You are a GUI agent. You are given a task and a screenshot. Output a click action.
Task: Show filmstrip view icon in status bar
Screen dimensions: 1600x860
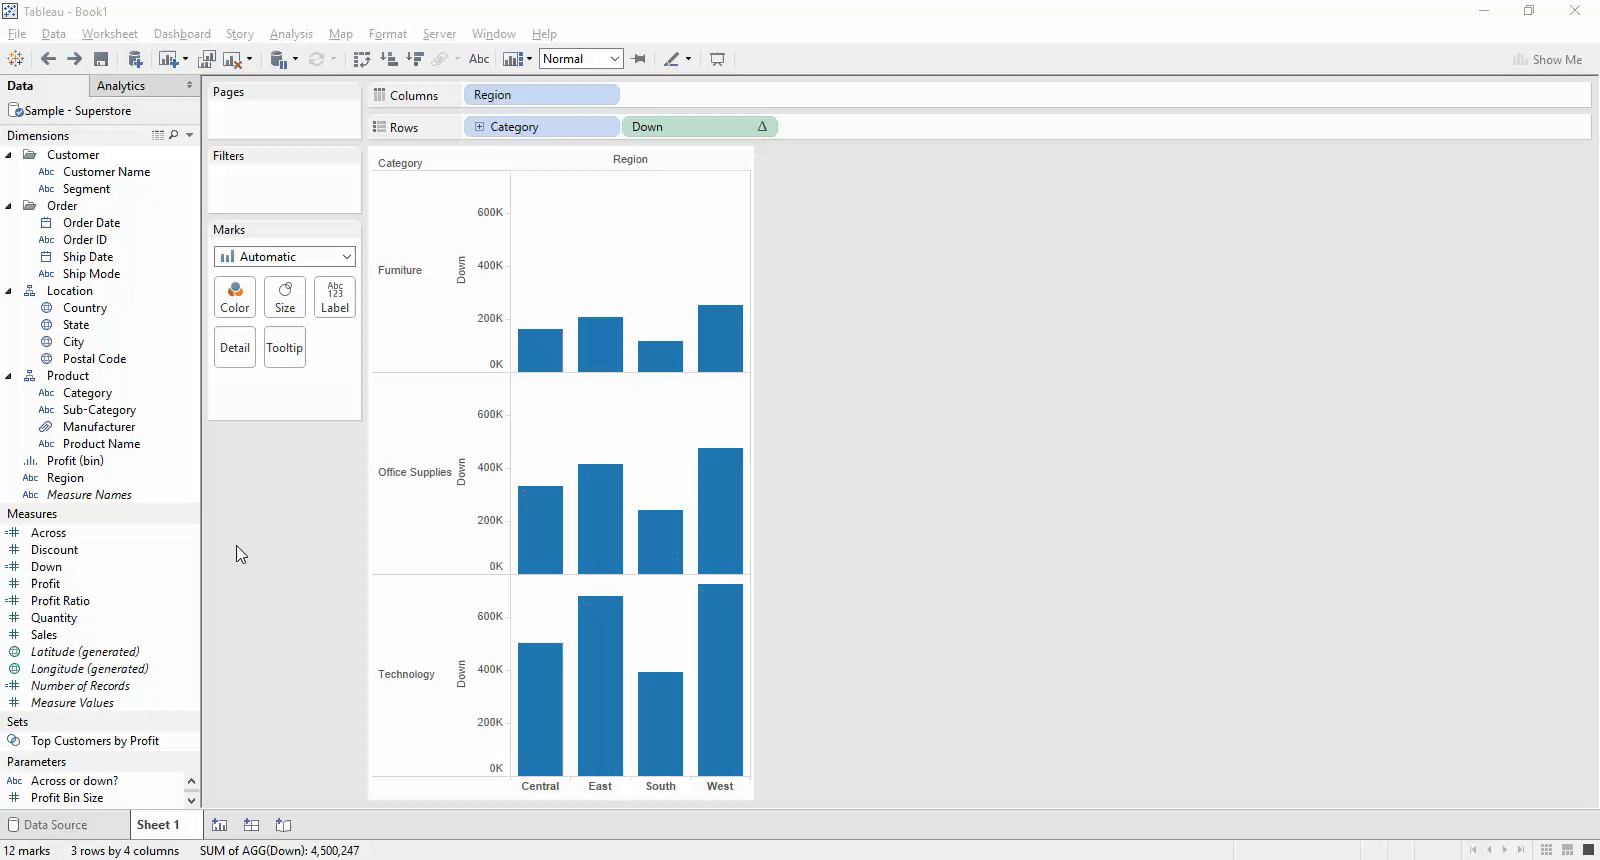coord(1567,850)
